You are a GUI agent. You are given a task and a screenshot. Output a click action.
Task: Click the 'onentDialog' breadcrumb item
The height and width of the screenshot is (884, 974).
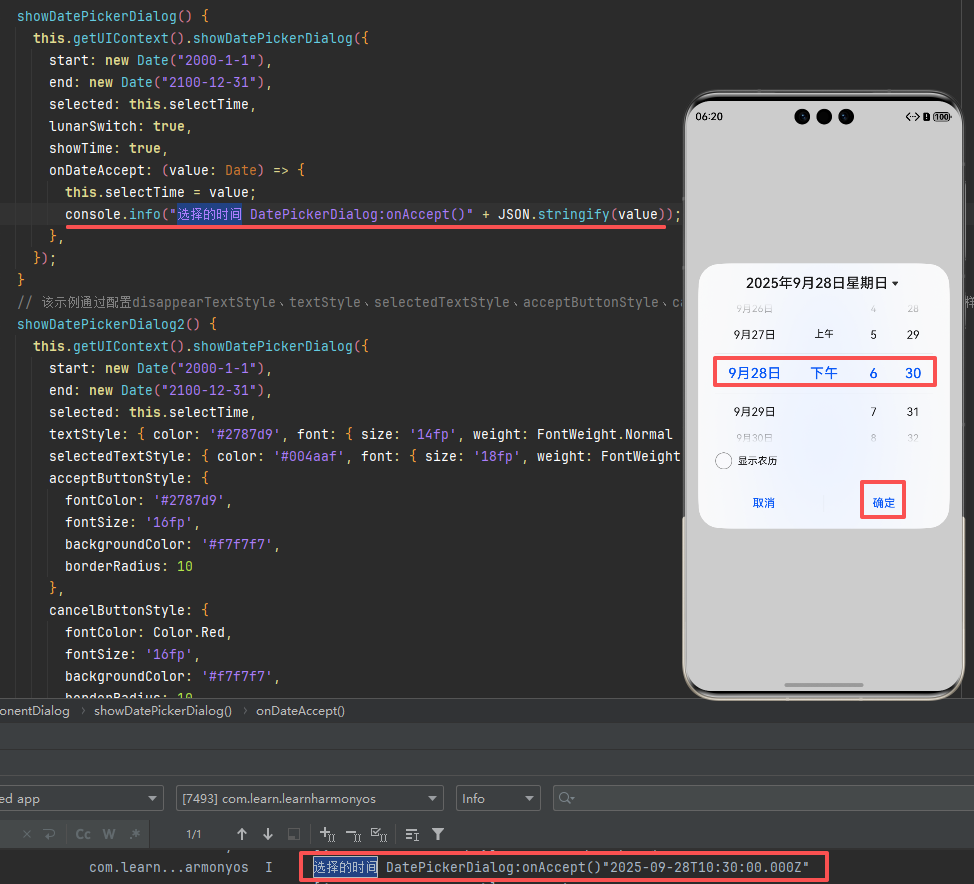35,711
